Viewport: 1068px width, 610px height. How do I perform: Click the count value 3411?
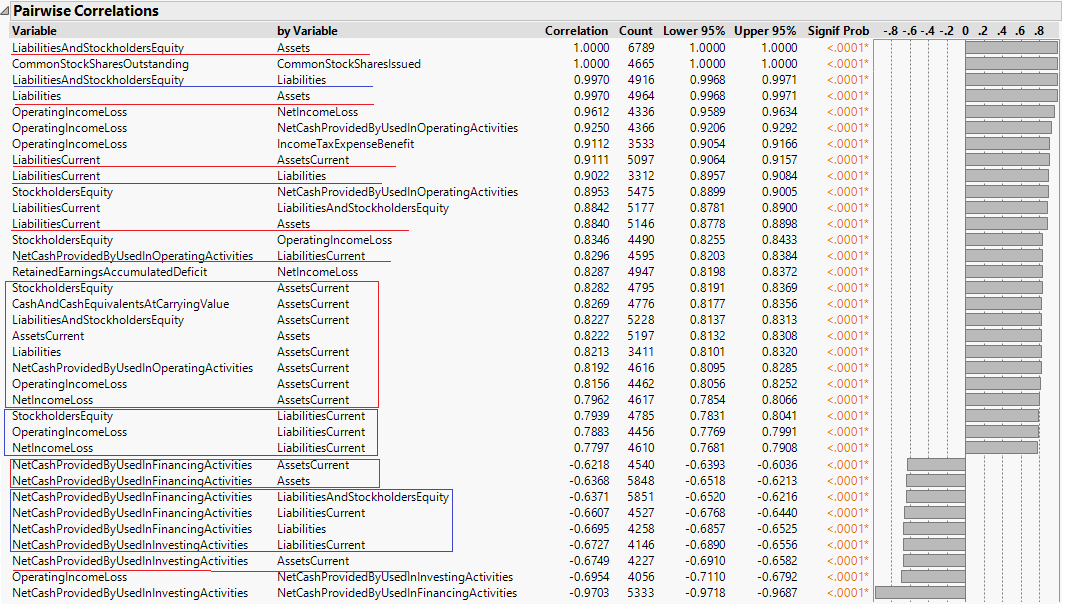coord(641,352)
